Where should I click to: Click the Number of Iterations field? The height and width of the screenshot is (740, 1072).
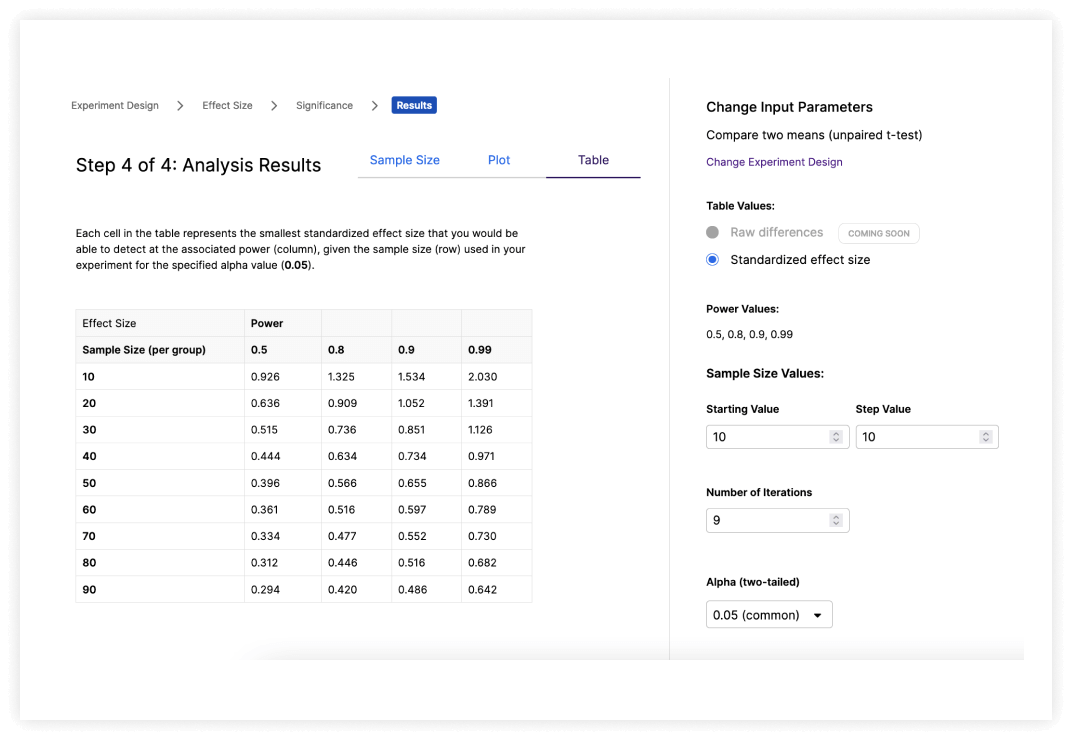point(765,520)
